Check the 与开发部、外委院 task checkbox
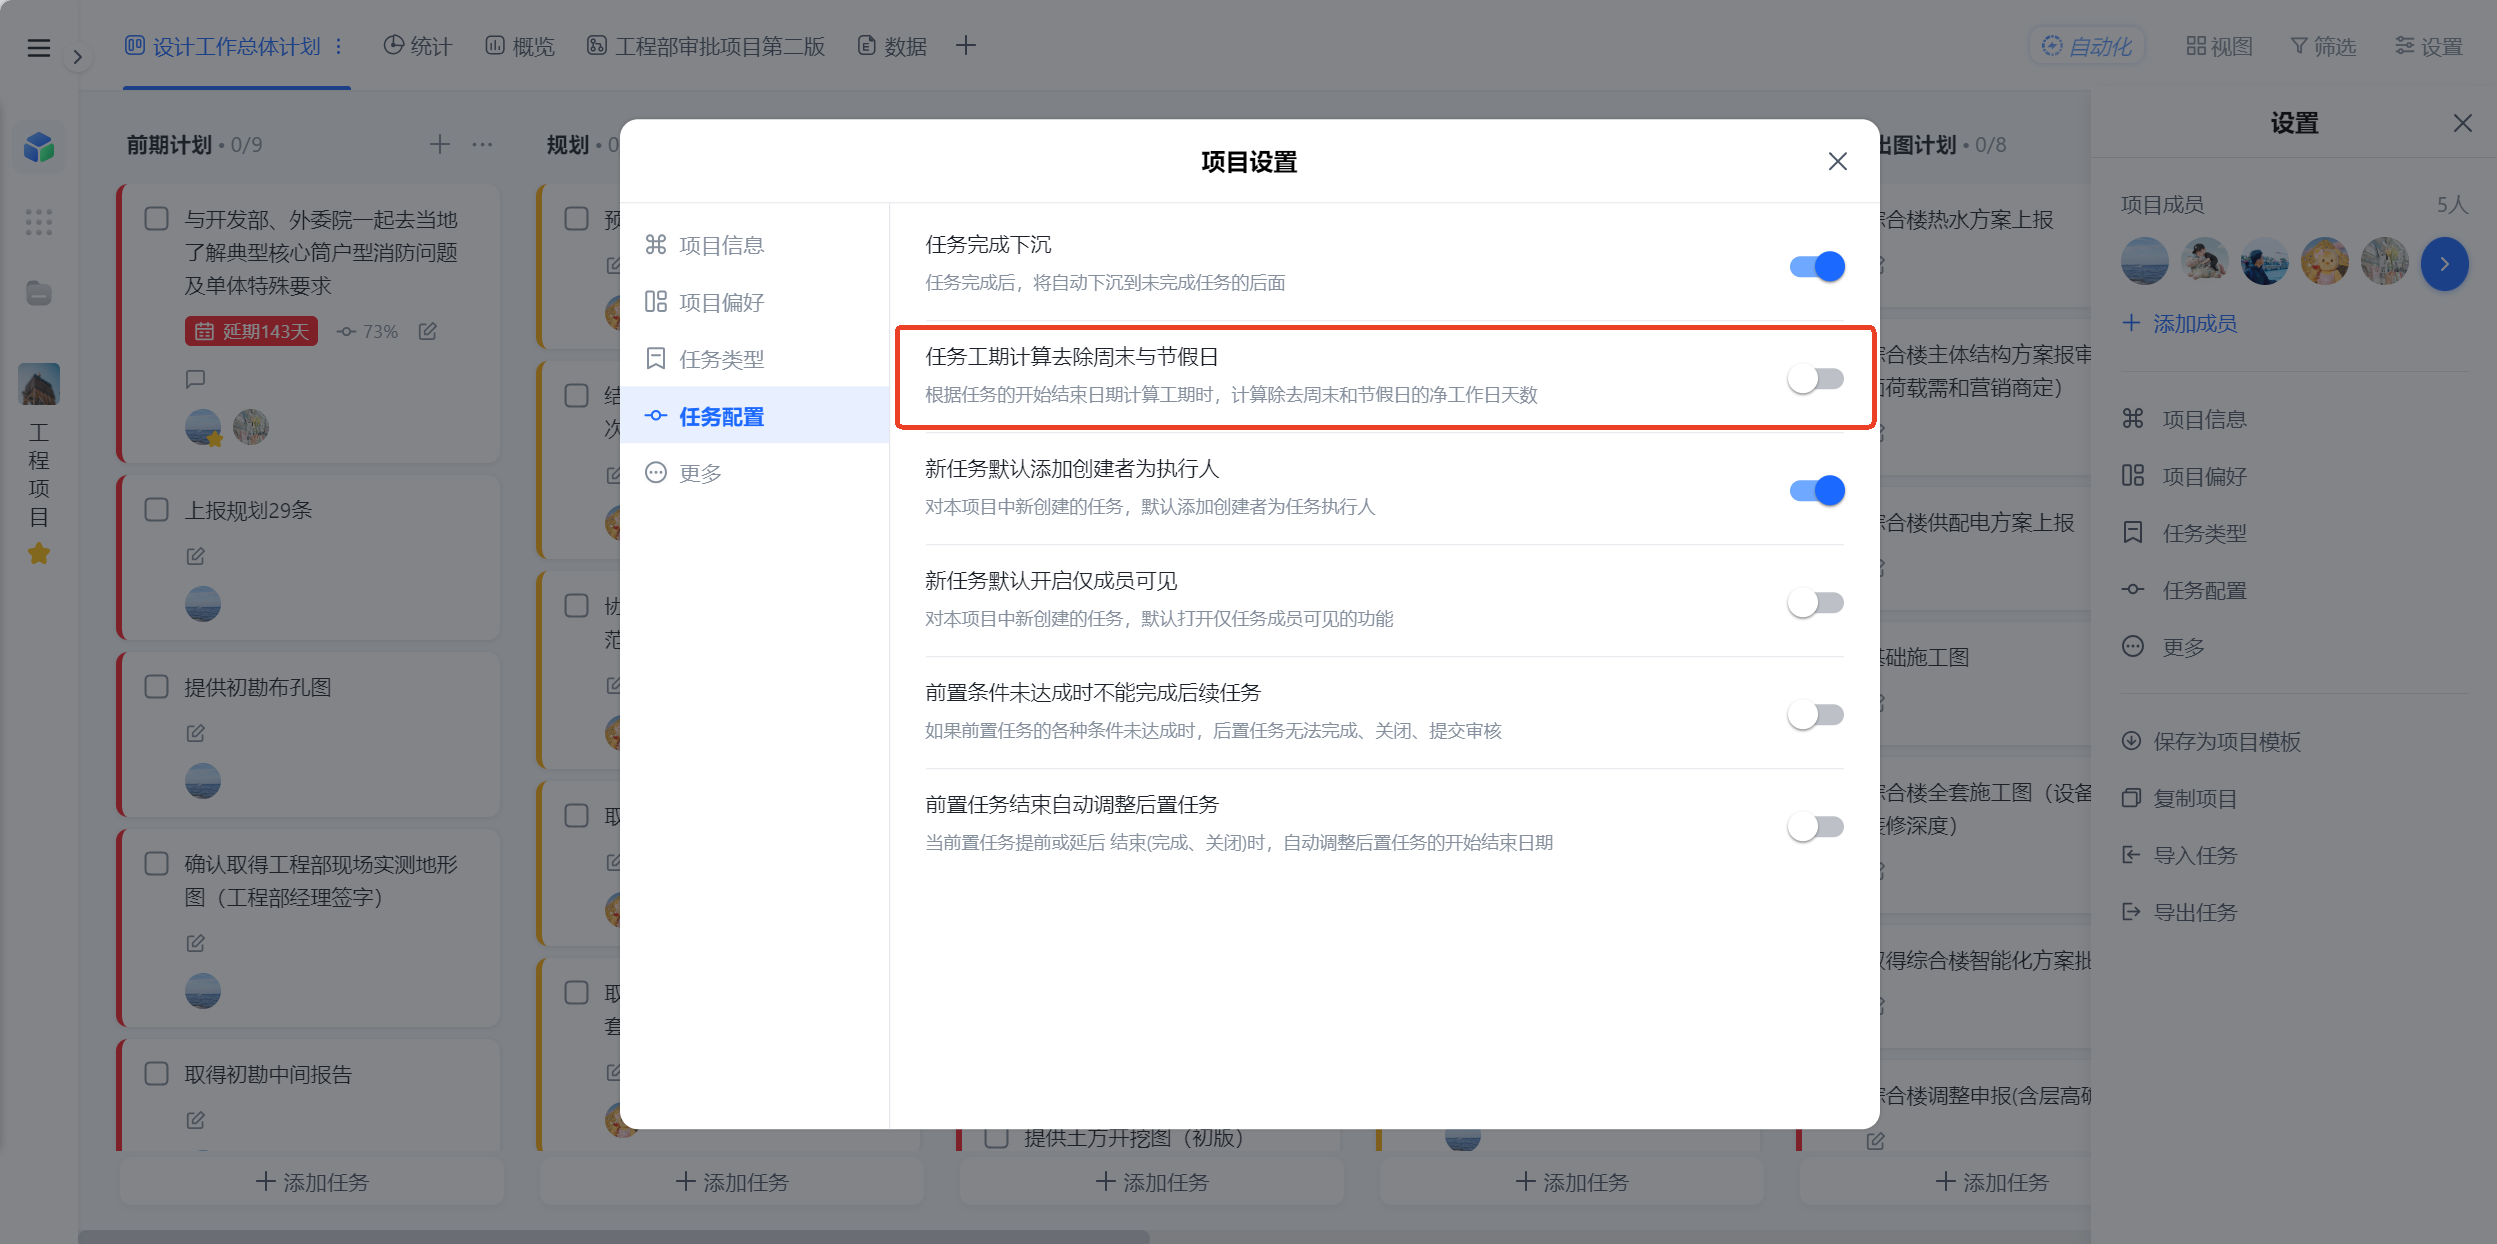This screenshot has height=1244, width=2497. (x=157, y=218)
